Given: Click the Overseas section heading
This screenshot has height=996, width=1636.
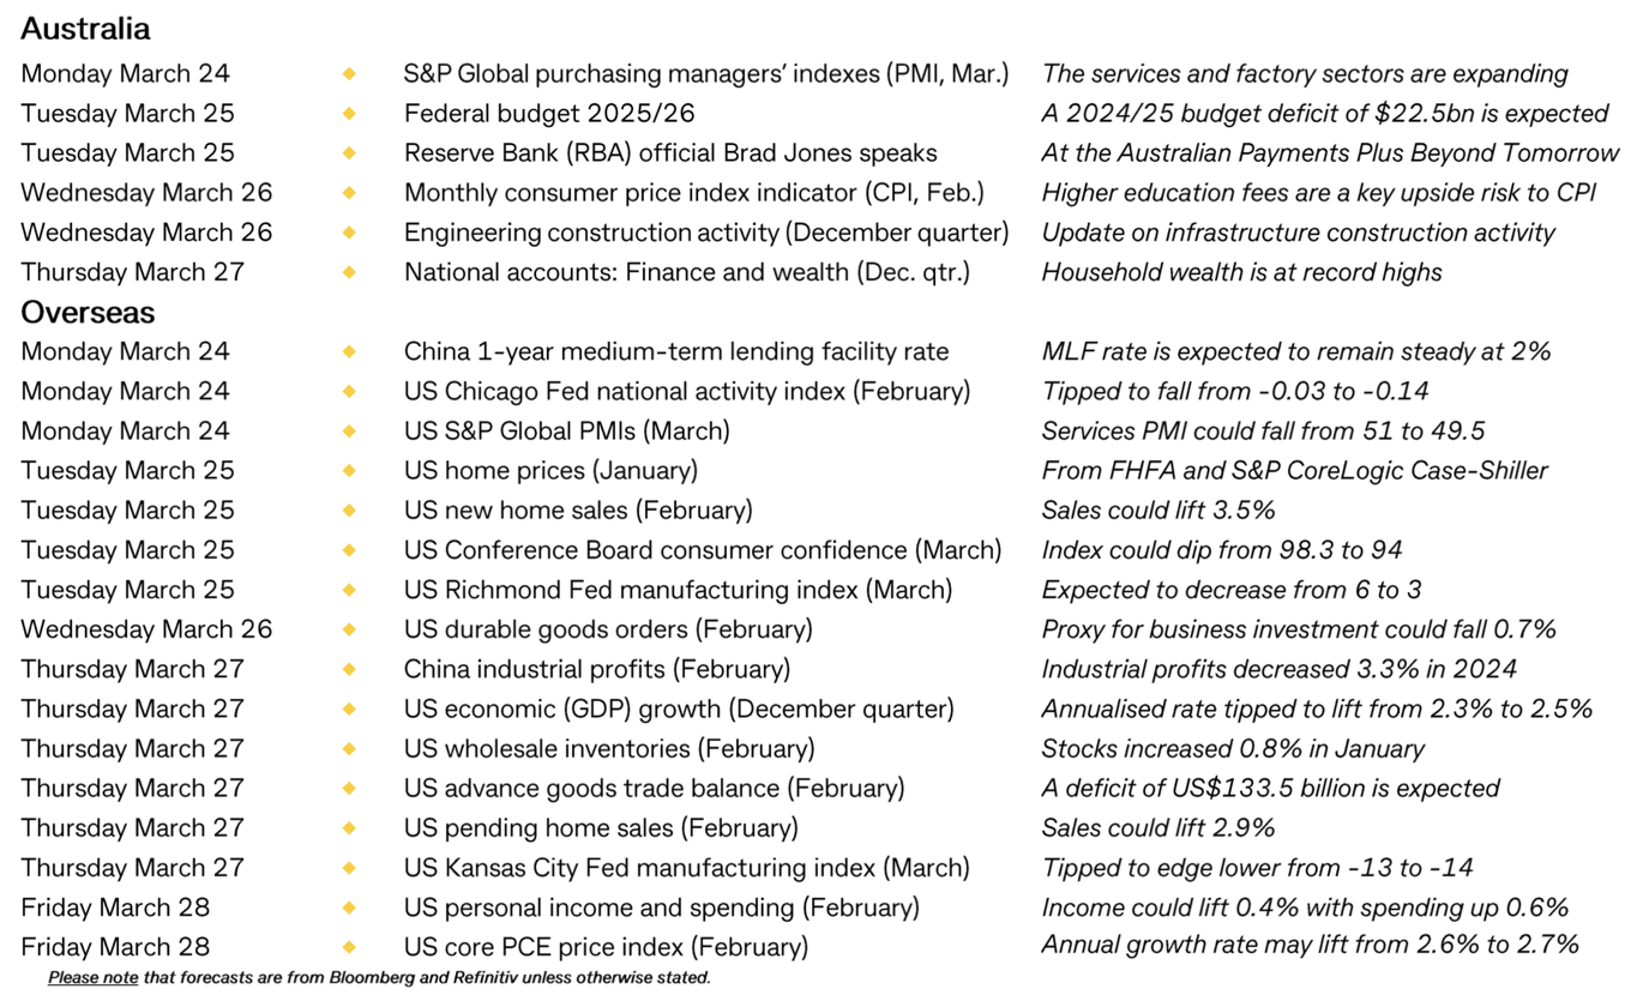Looking at the screenshot, I should (x=88, y=313).
